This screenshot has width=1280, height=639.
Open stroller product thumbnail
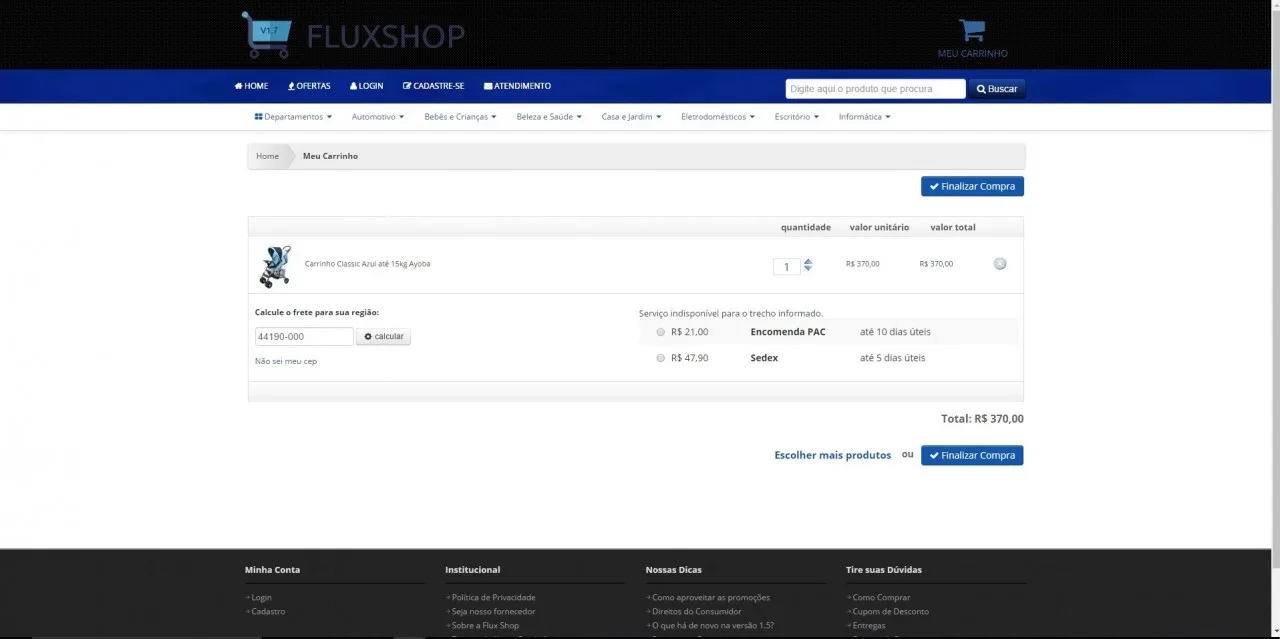click(x=275, y=266)
